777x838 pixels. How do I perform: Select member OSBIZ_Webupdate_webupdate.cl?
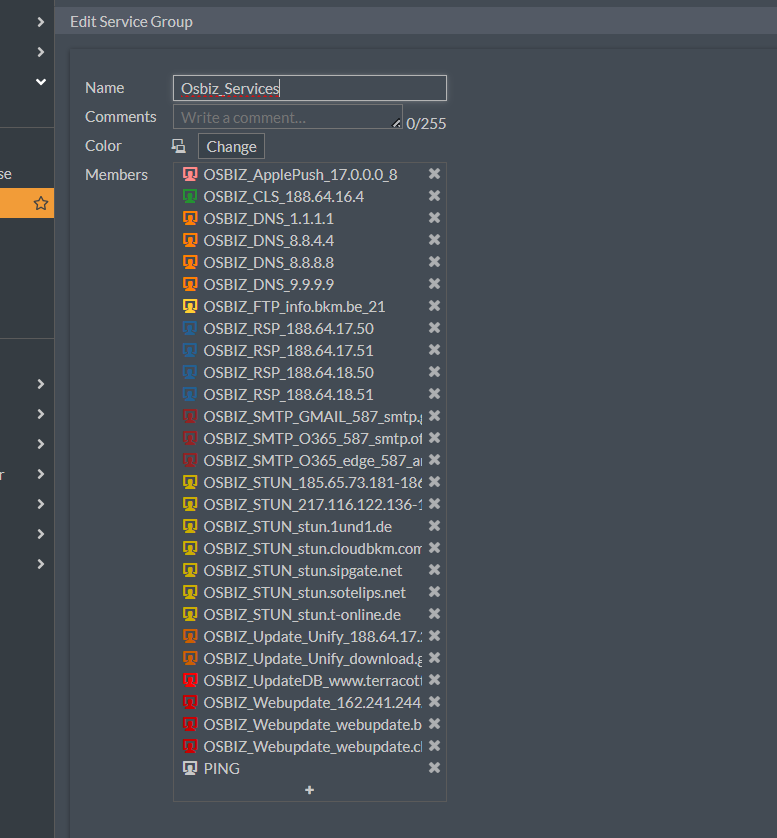pyautogui.click(x=313, y=747)
